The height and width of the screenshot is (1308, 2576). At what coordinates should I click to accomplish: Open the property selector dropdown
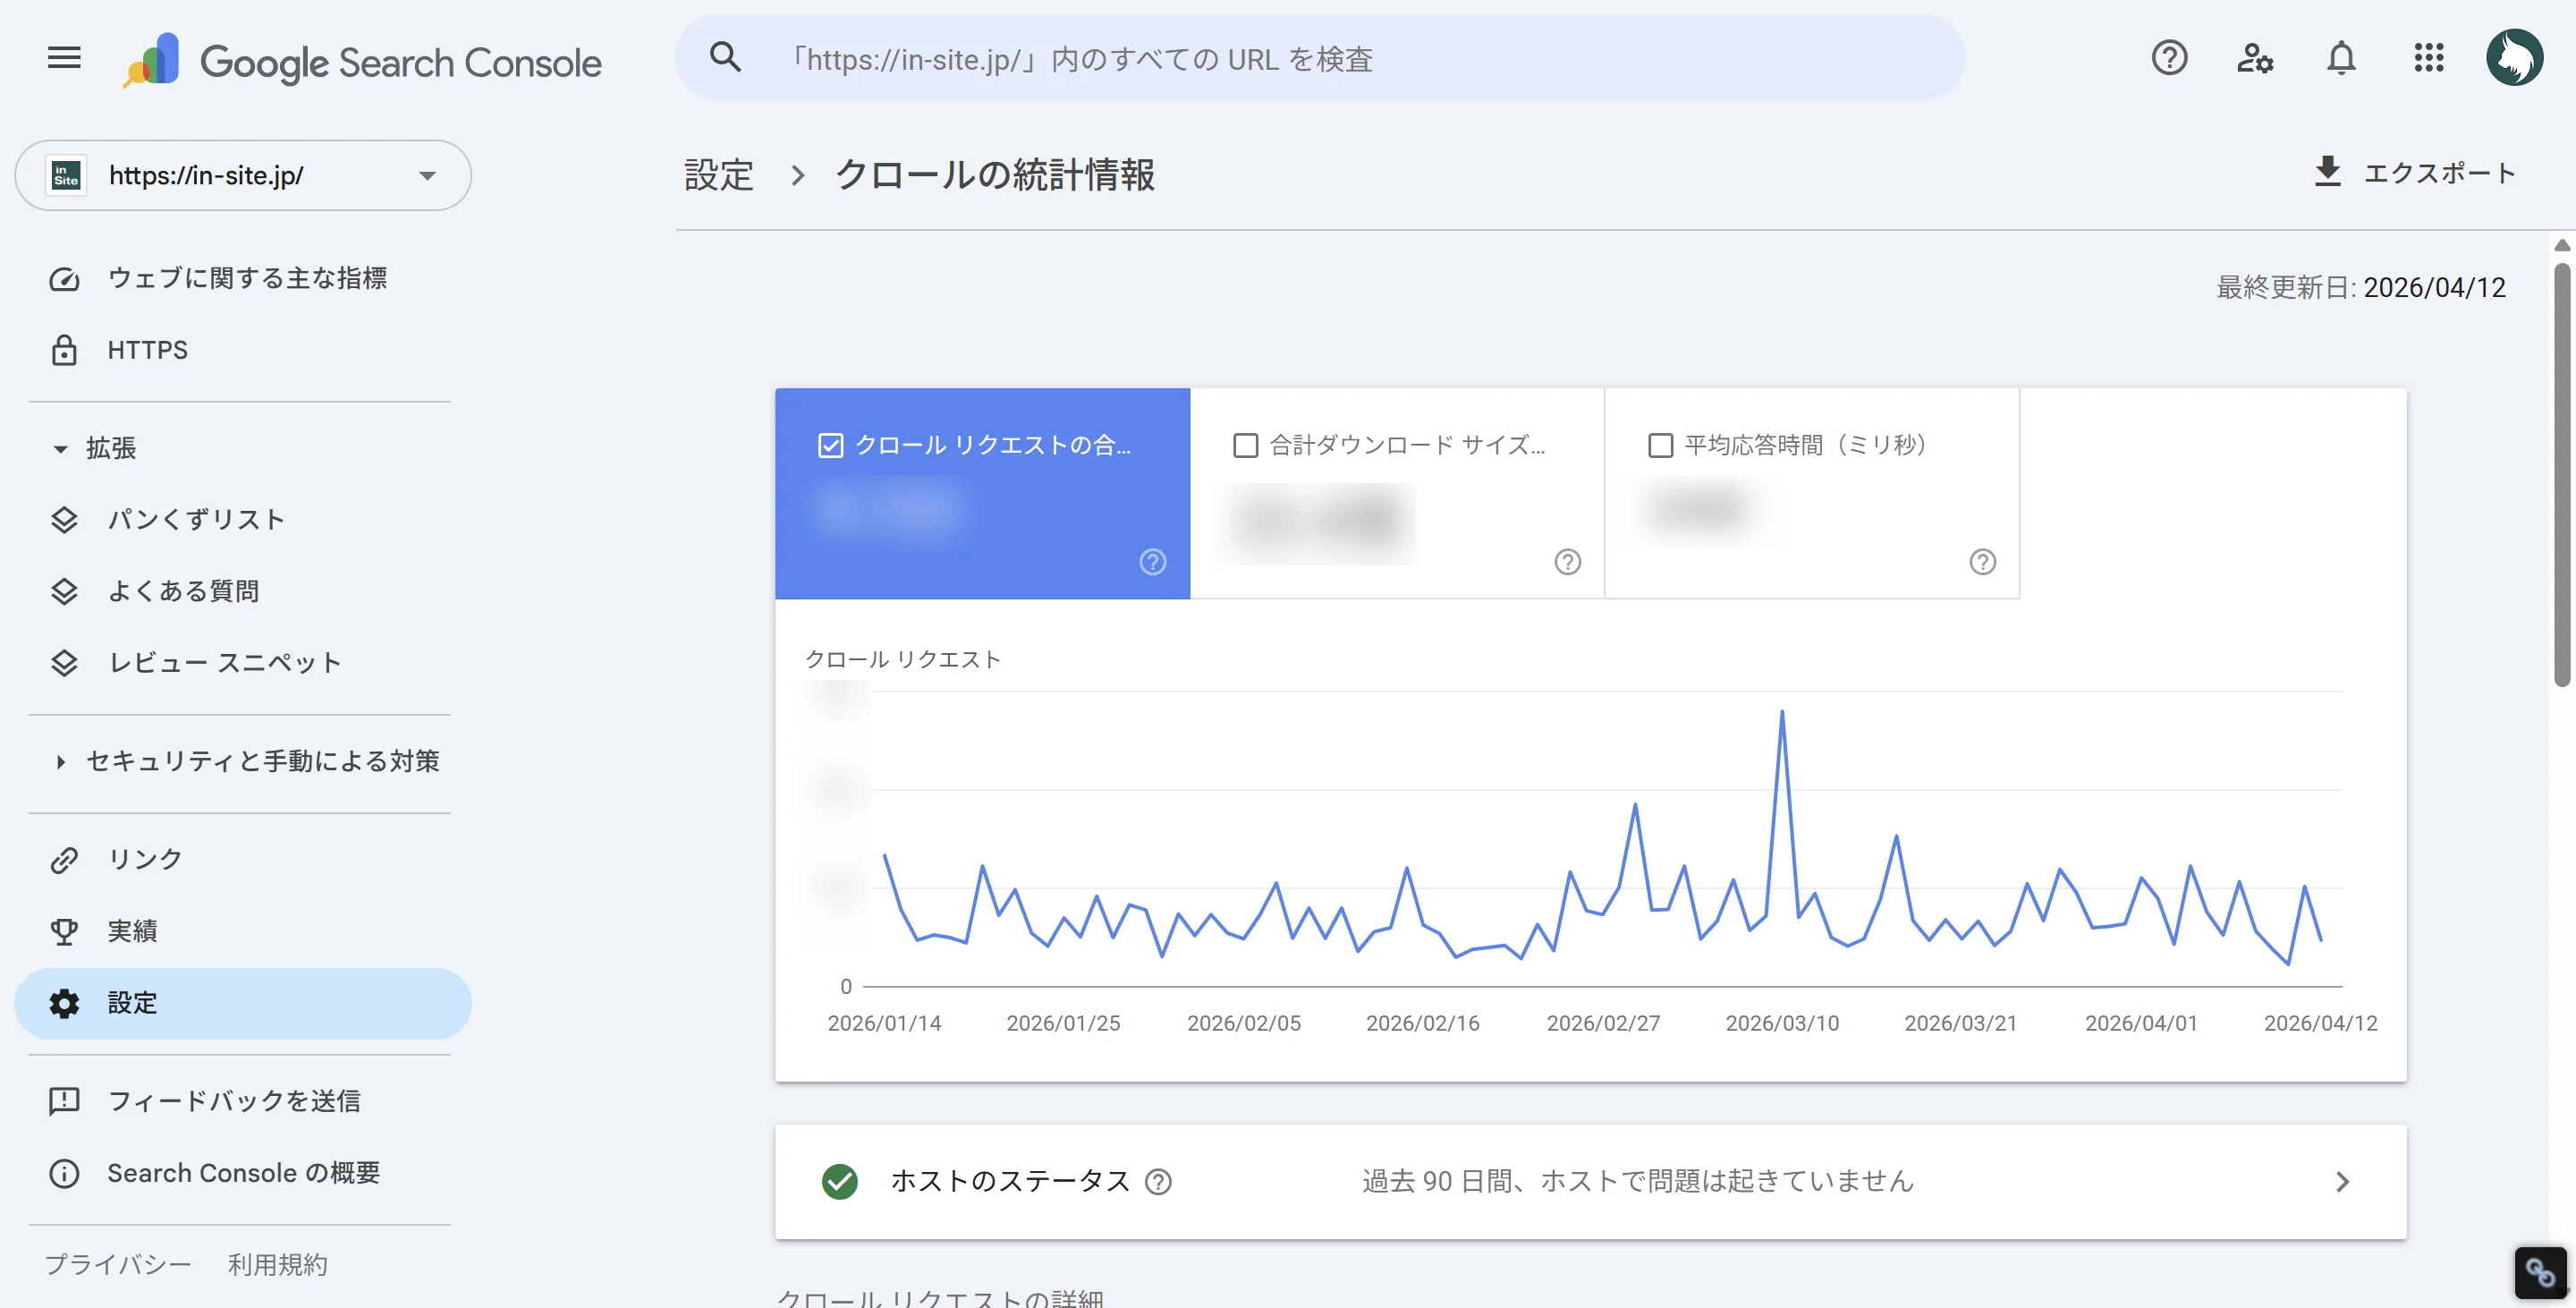[x=428, y=175]
